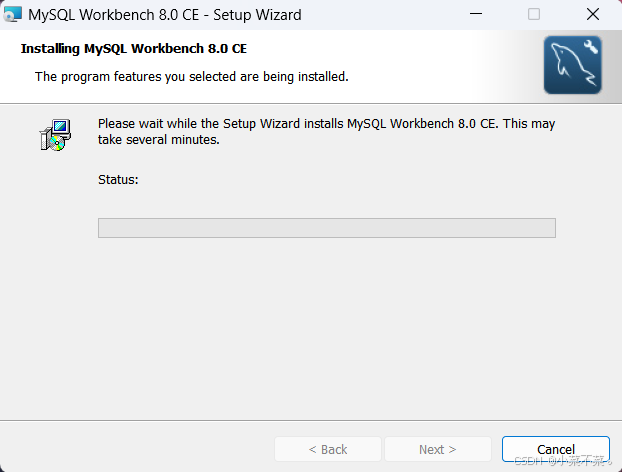Click the installation progress bar
This screenshot has height=472, width=622.
pos(327,228)
